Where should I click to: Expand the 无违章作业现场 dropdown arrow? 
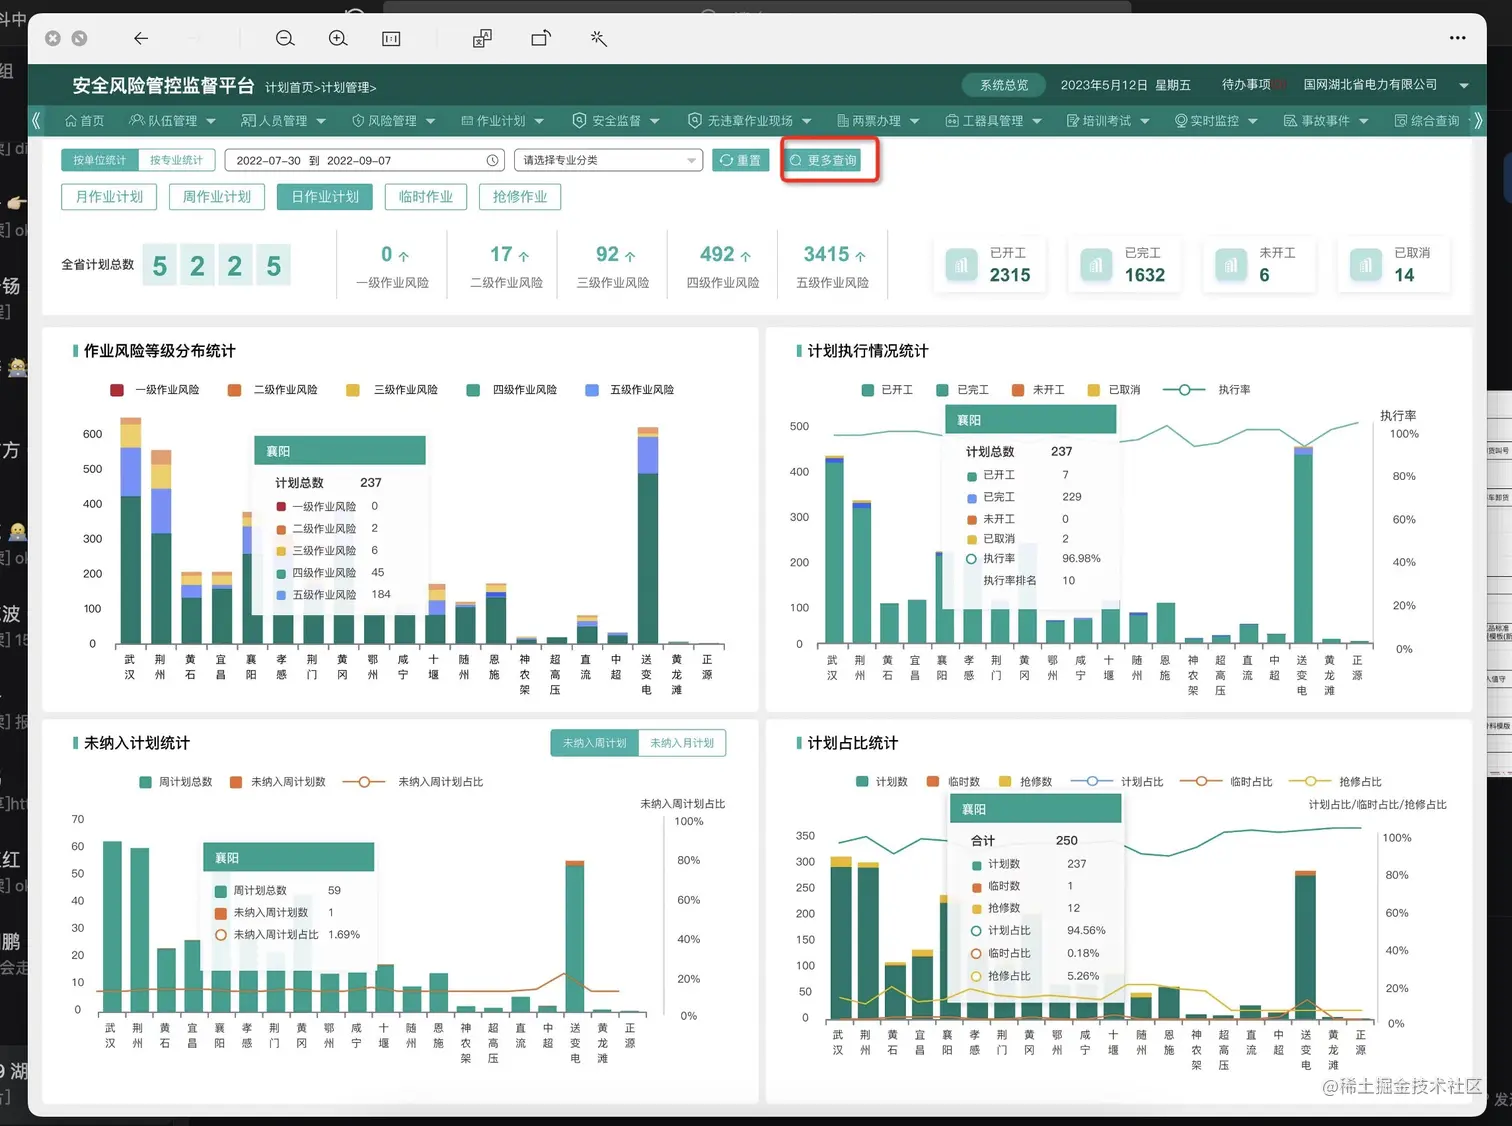(806, 122)
